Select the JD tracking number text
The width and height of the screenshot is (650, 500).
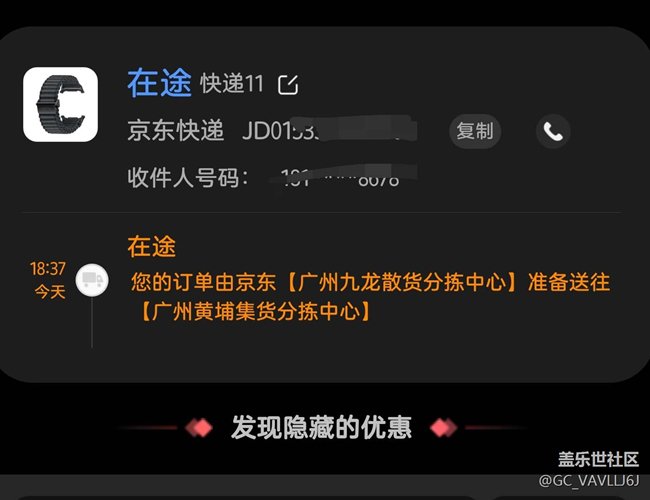(x=329, y=131)
